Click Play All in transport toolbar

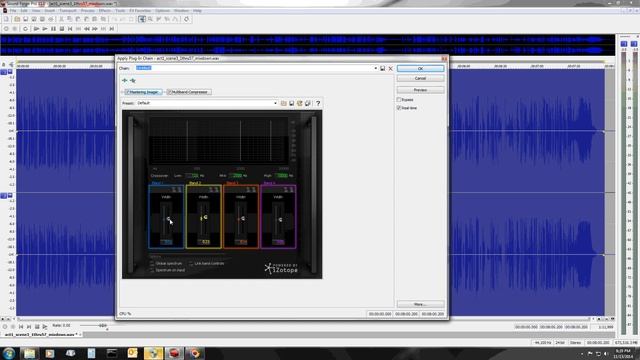pyautogui.click(x=36, y=29)
